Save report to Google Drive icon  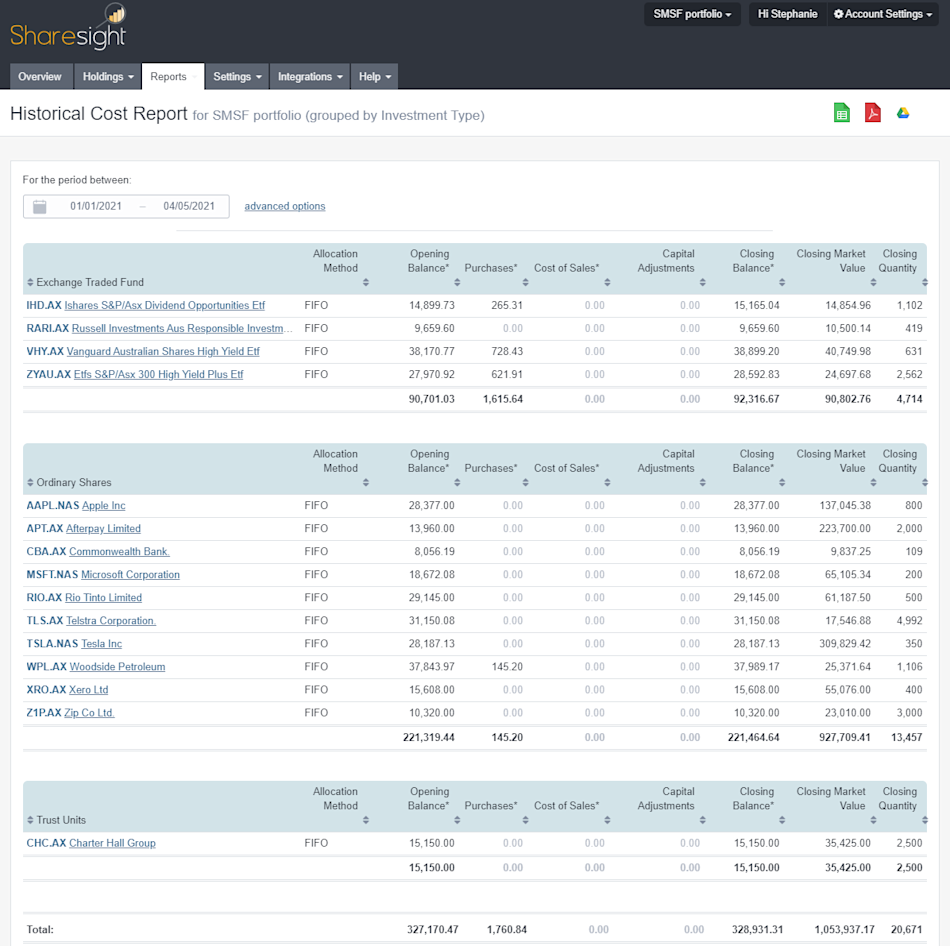coord(903,113)
